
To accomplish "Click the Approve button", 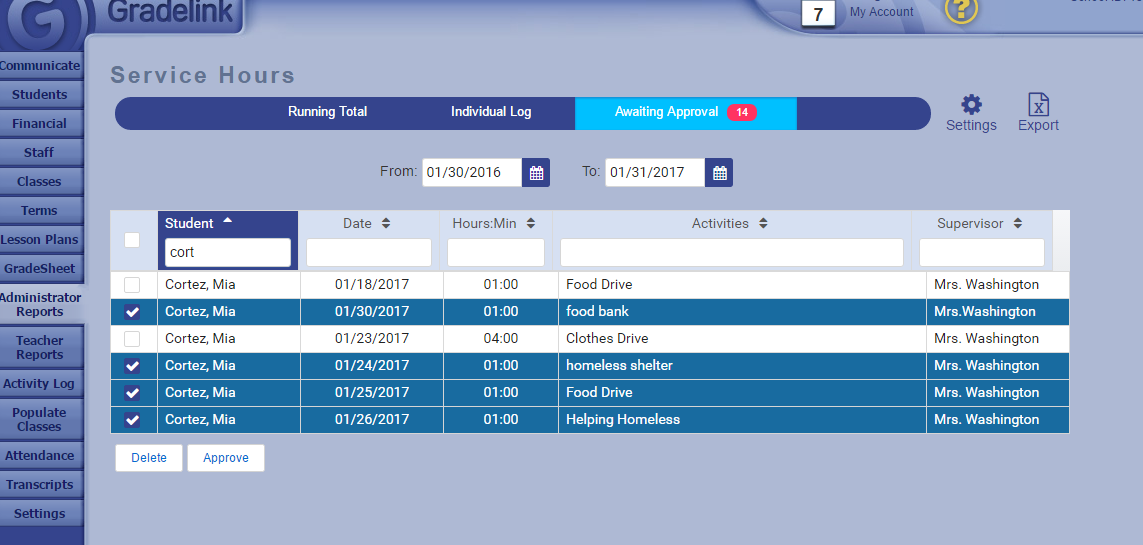I will click(x=226, y=458).
